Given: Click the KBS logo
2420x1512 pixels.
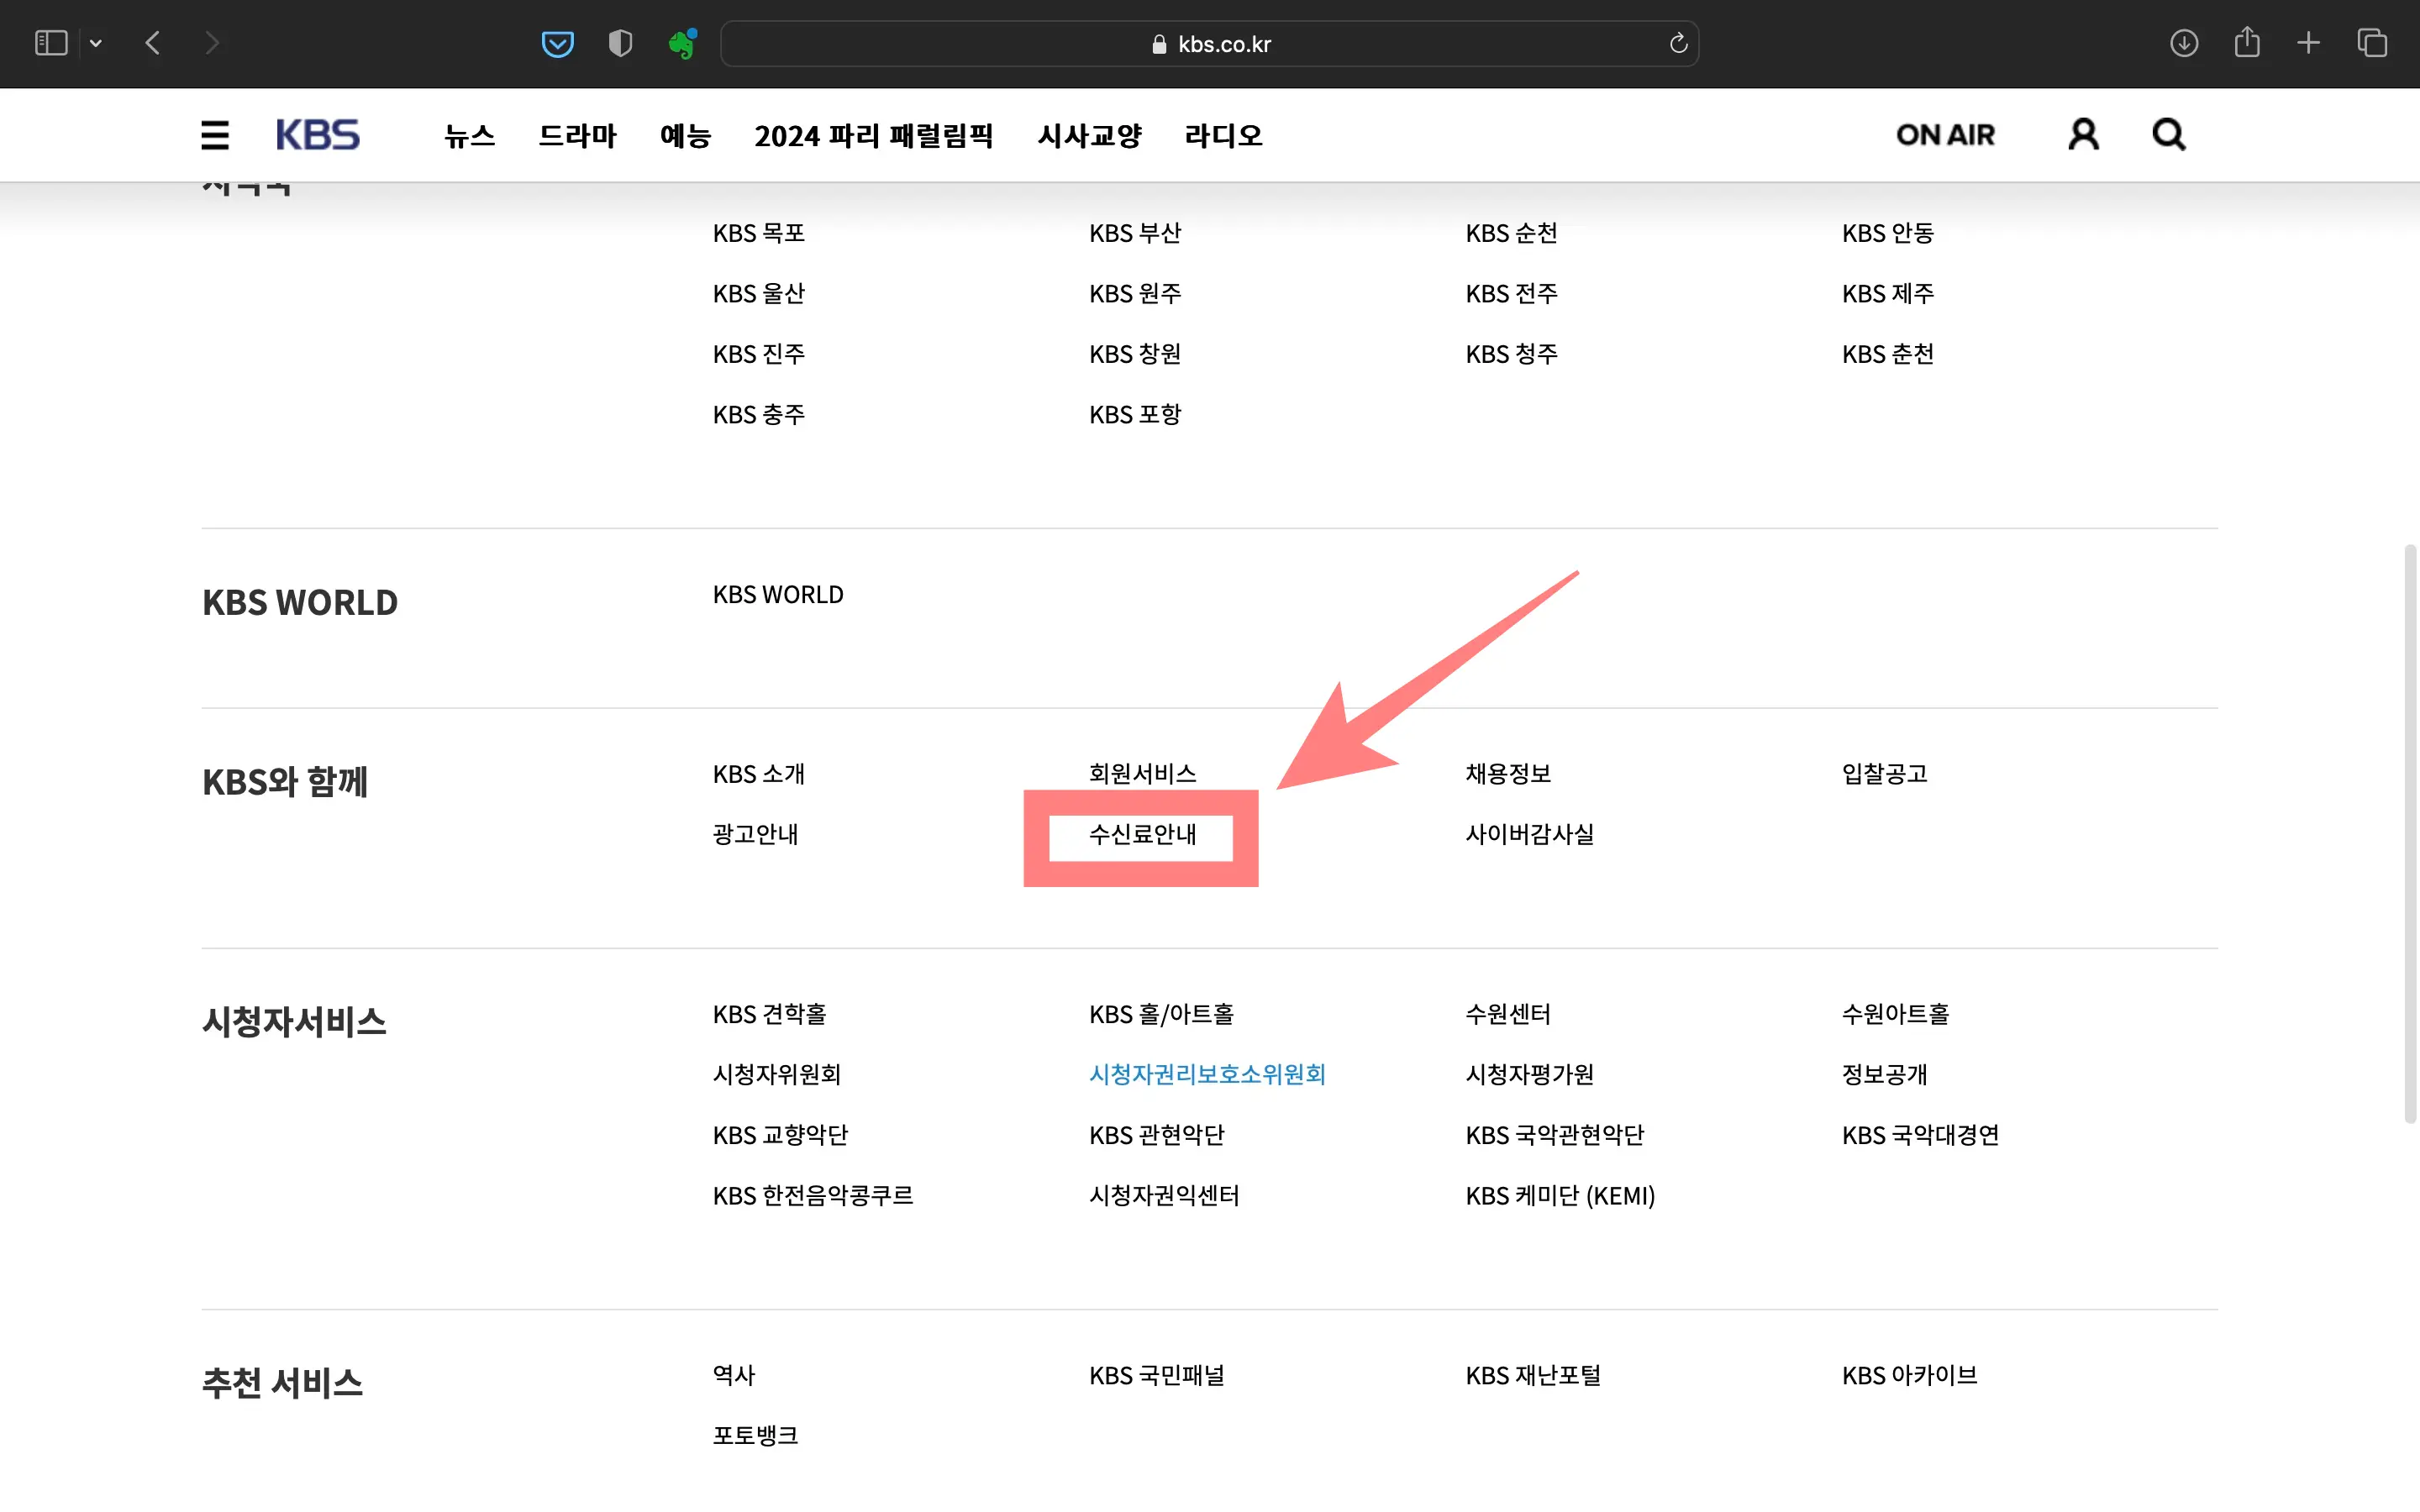Looking at the screenshot, I should (x=318, y=134).
